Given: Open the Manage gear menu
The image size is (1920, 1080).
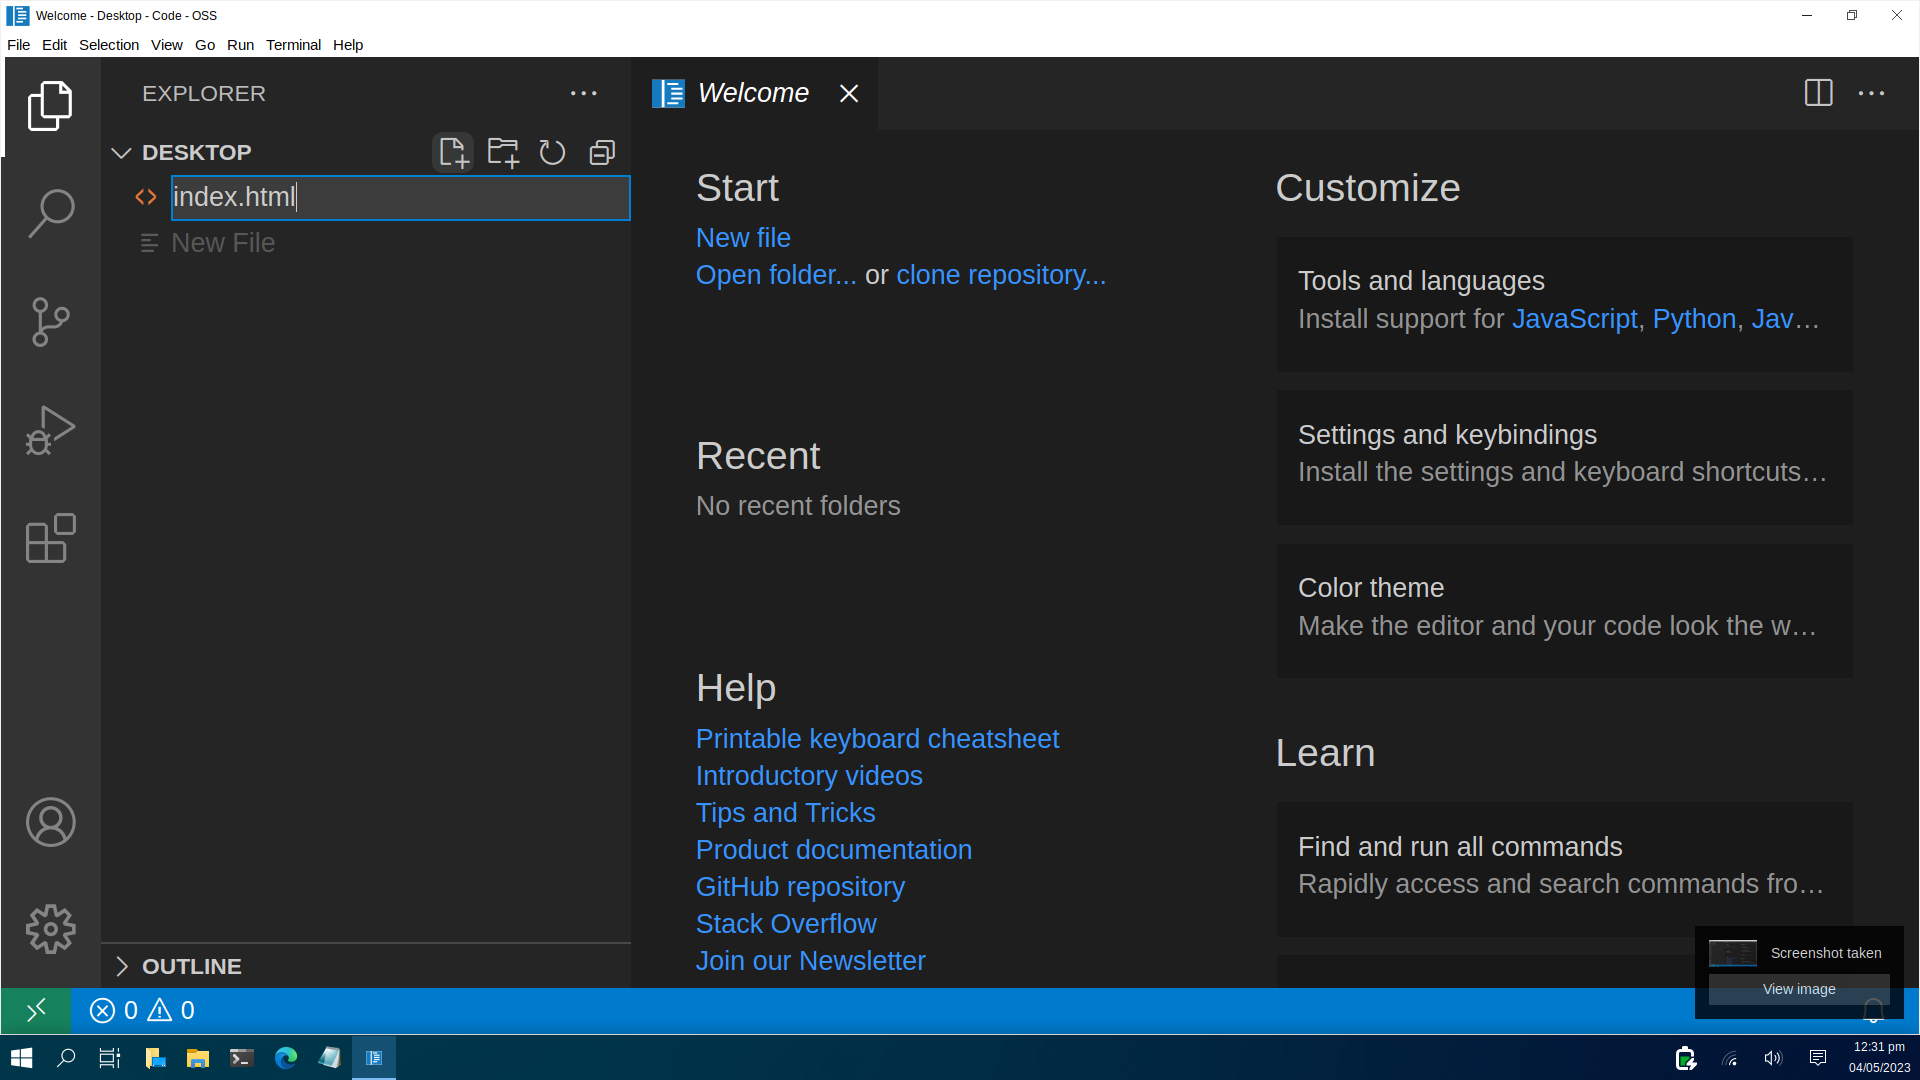Looking at the screenshot, I should pyautogui.click(x=50, y=929).
